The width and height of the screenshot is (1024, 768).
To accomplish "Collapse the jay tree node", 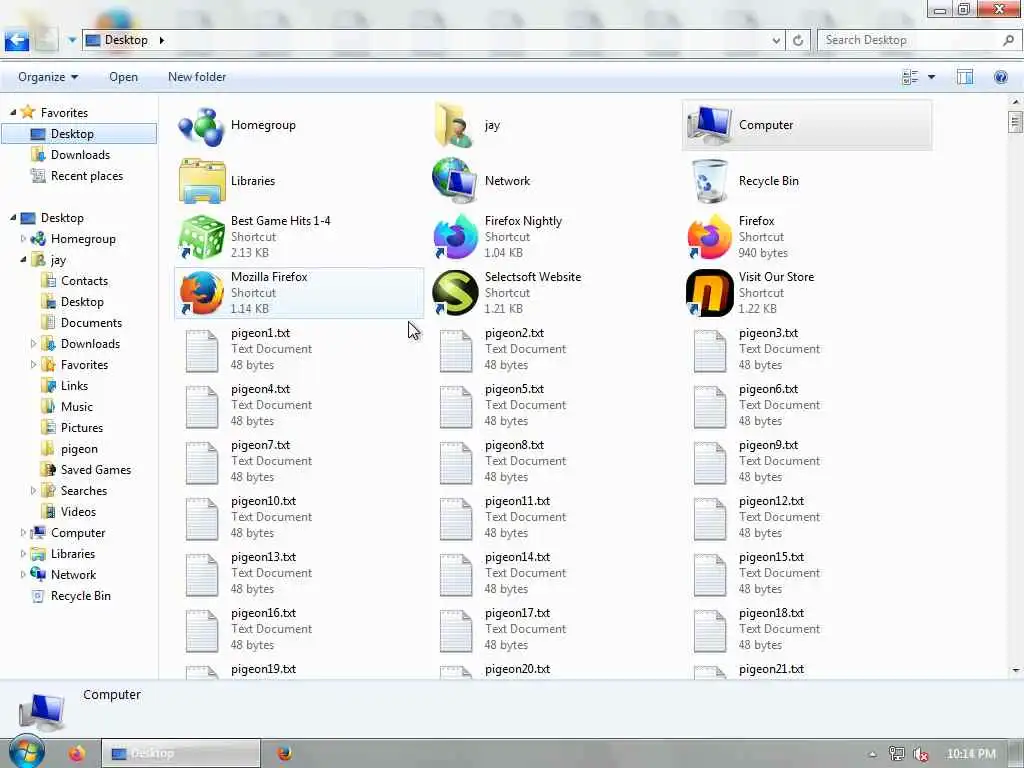I will (24, 259).
